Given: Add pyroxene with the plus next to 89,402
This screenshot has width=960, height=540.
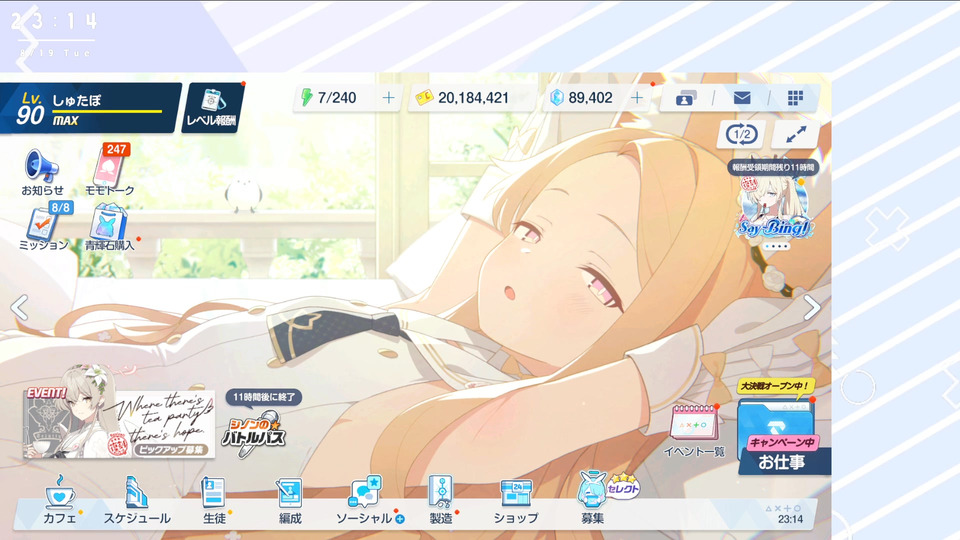Looking at the screenshot, I should 637,98.
